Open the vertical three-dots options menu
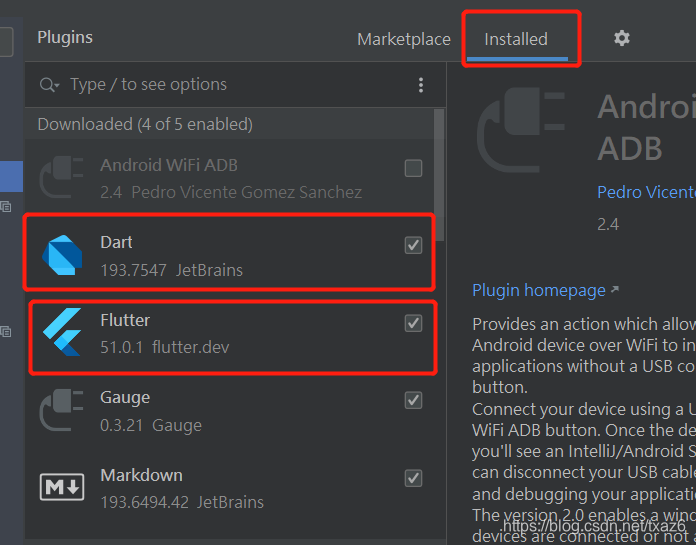This screenshot has width=696, height=545. pyautogui.click(x=421, y=85)
